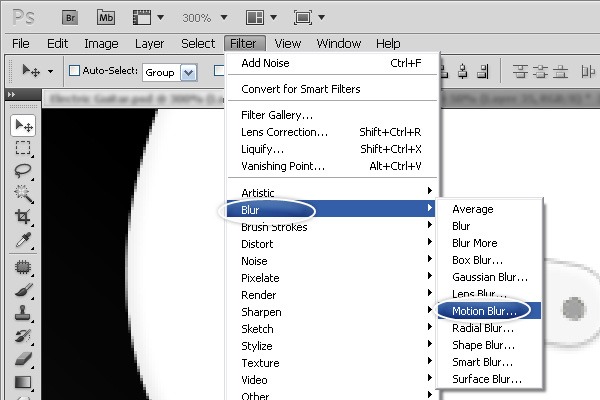The height and width of the screenshot is (400, 600).
Task: Choose Average in the Blur submenu
Action: [490, 209]
